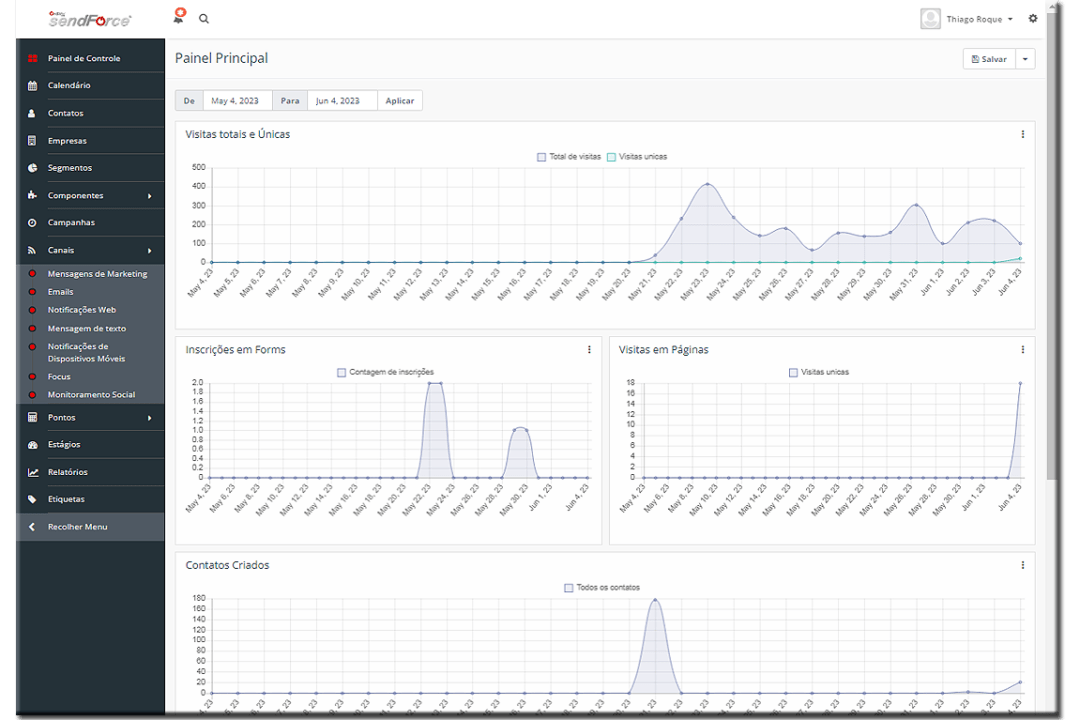1080x720 pixels.
Task: Click the Etiquetas tag icon
Action: point(32,500)
